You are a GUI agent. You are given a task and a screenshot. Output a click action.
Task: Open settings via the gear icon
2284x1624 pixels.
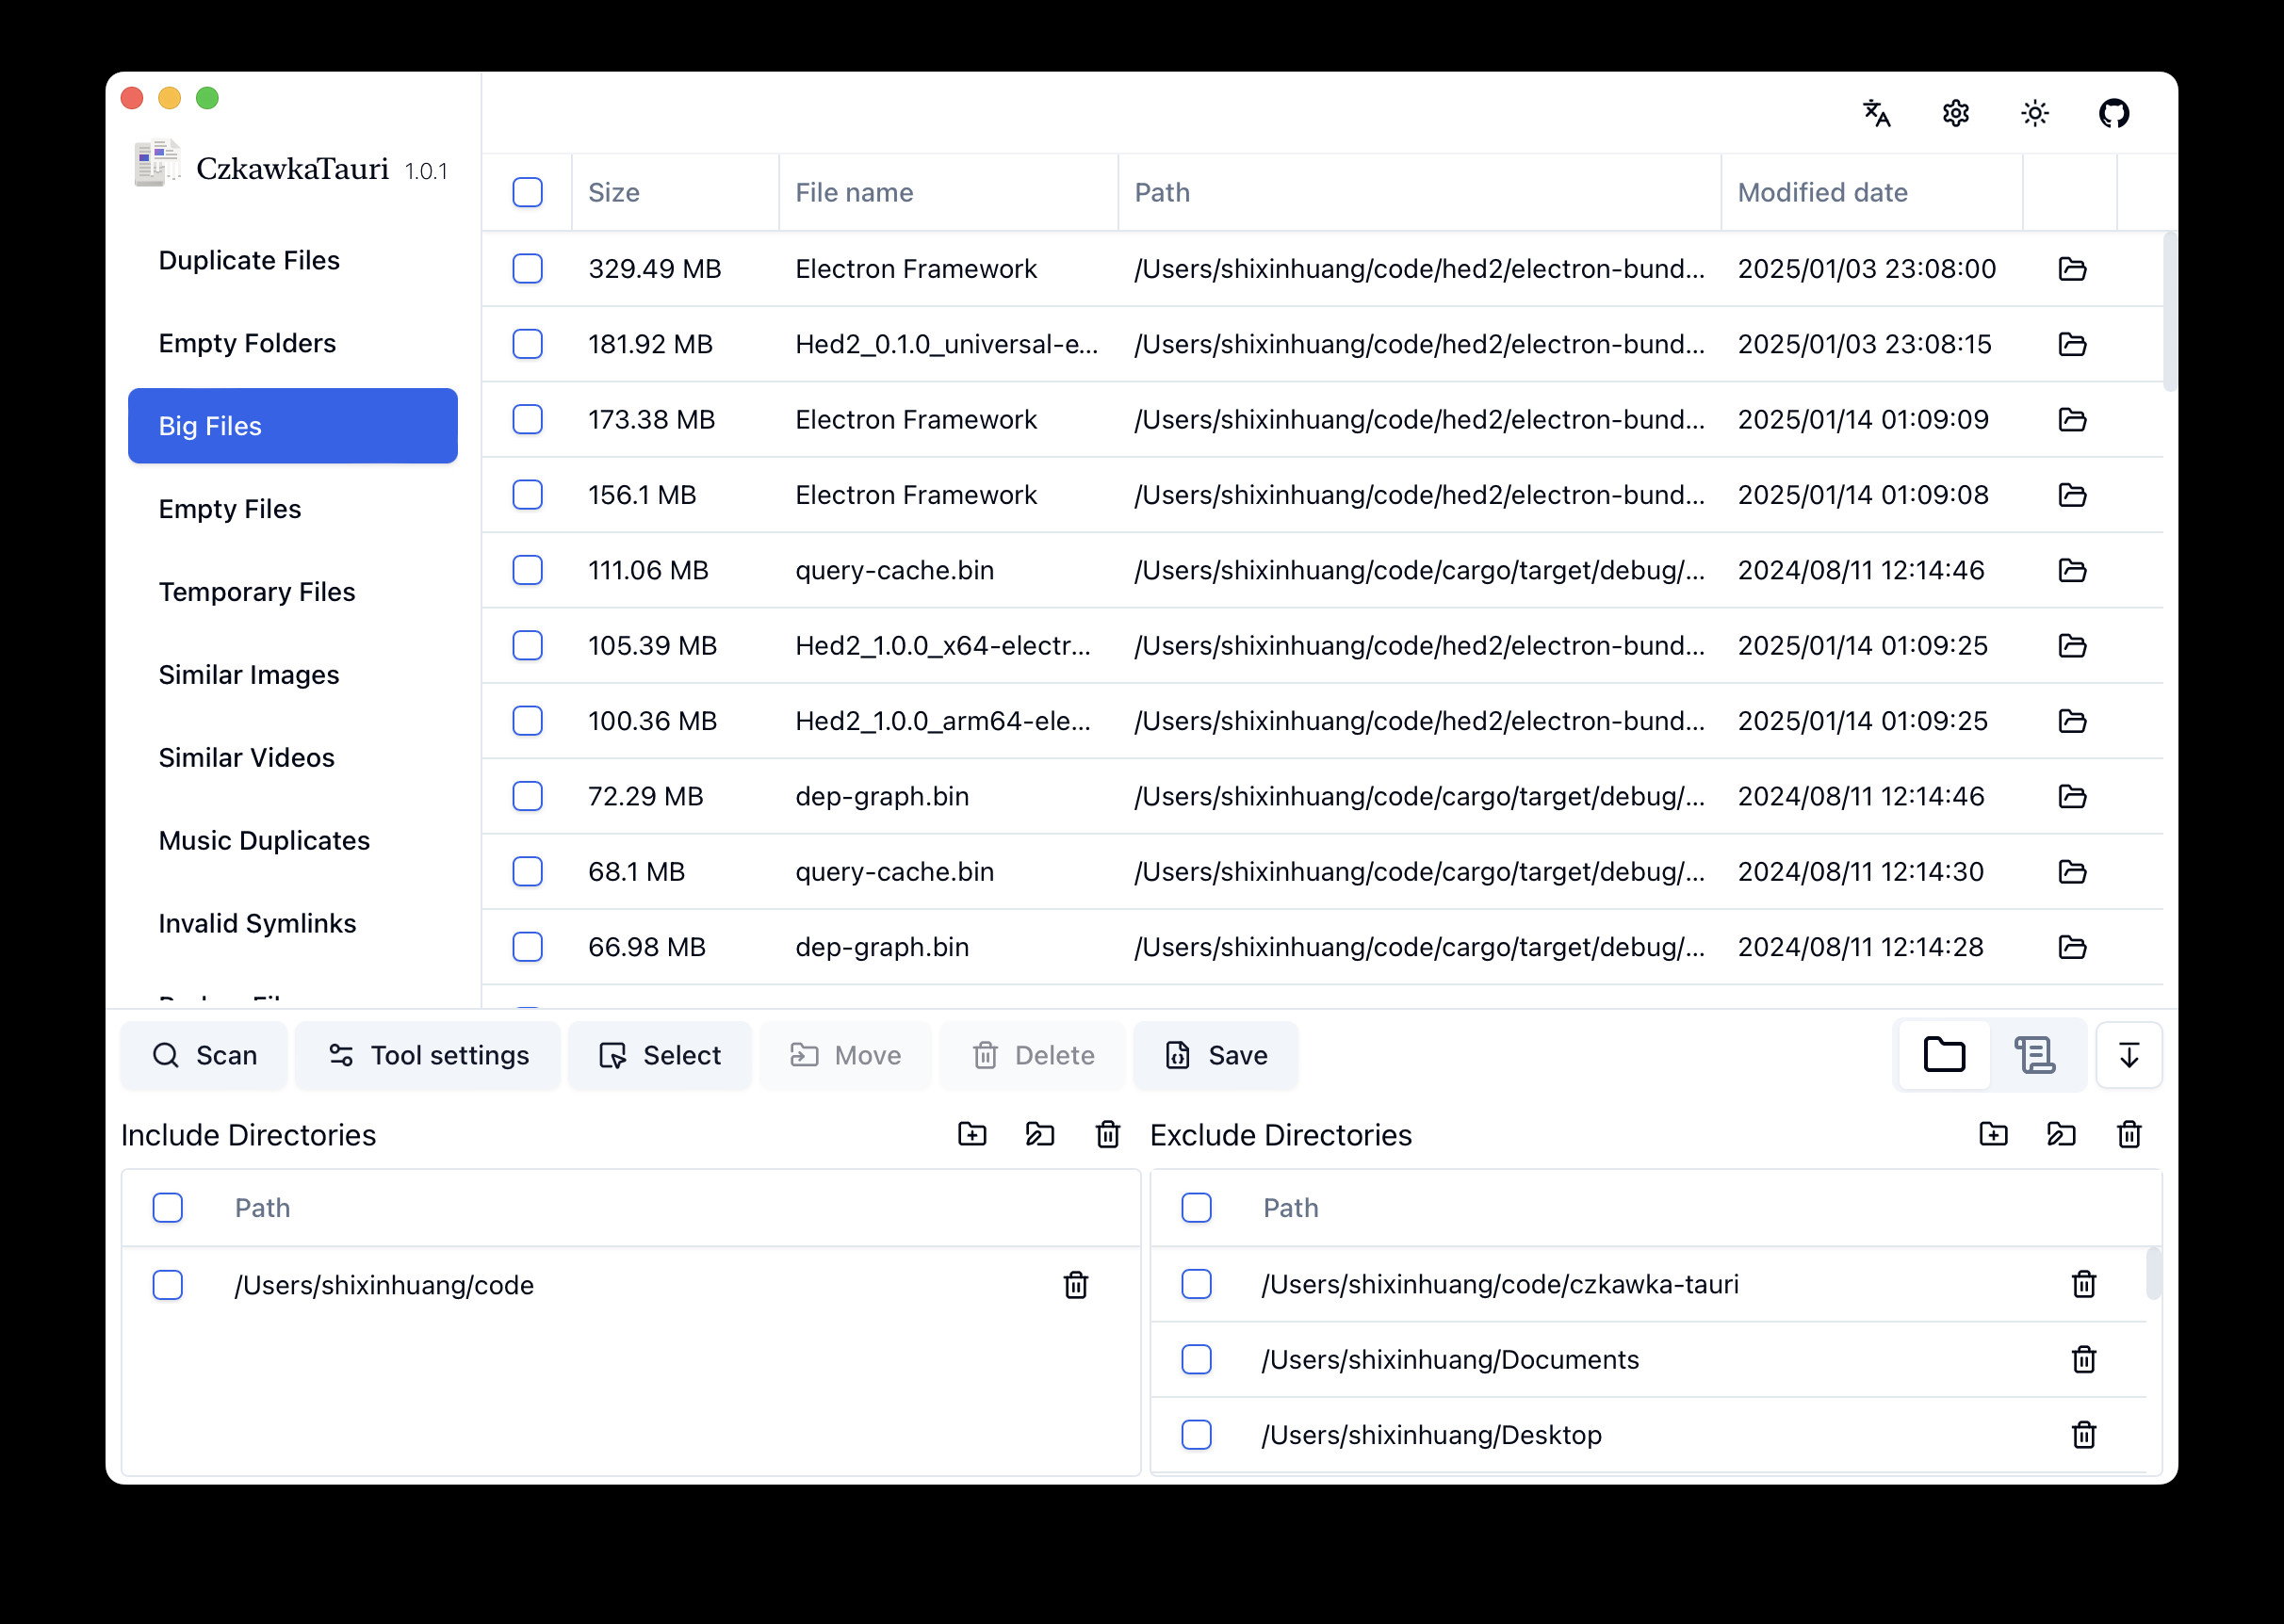1955,113
